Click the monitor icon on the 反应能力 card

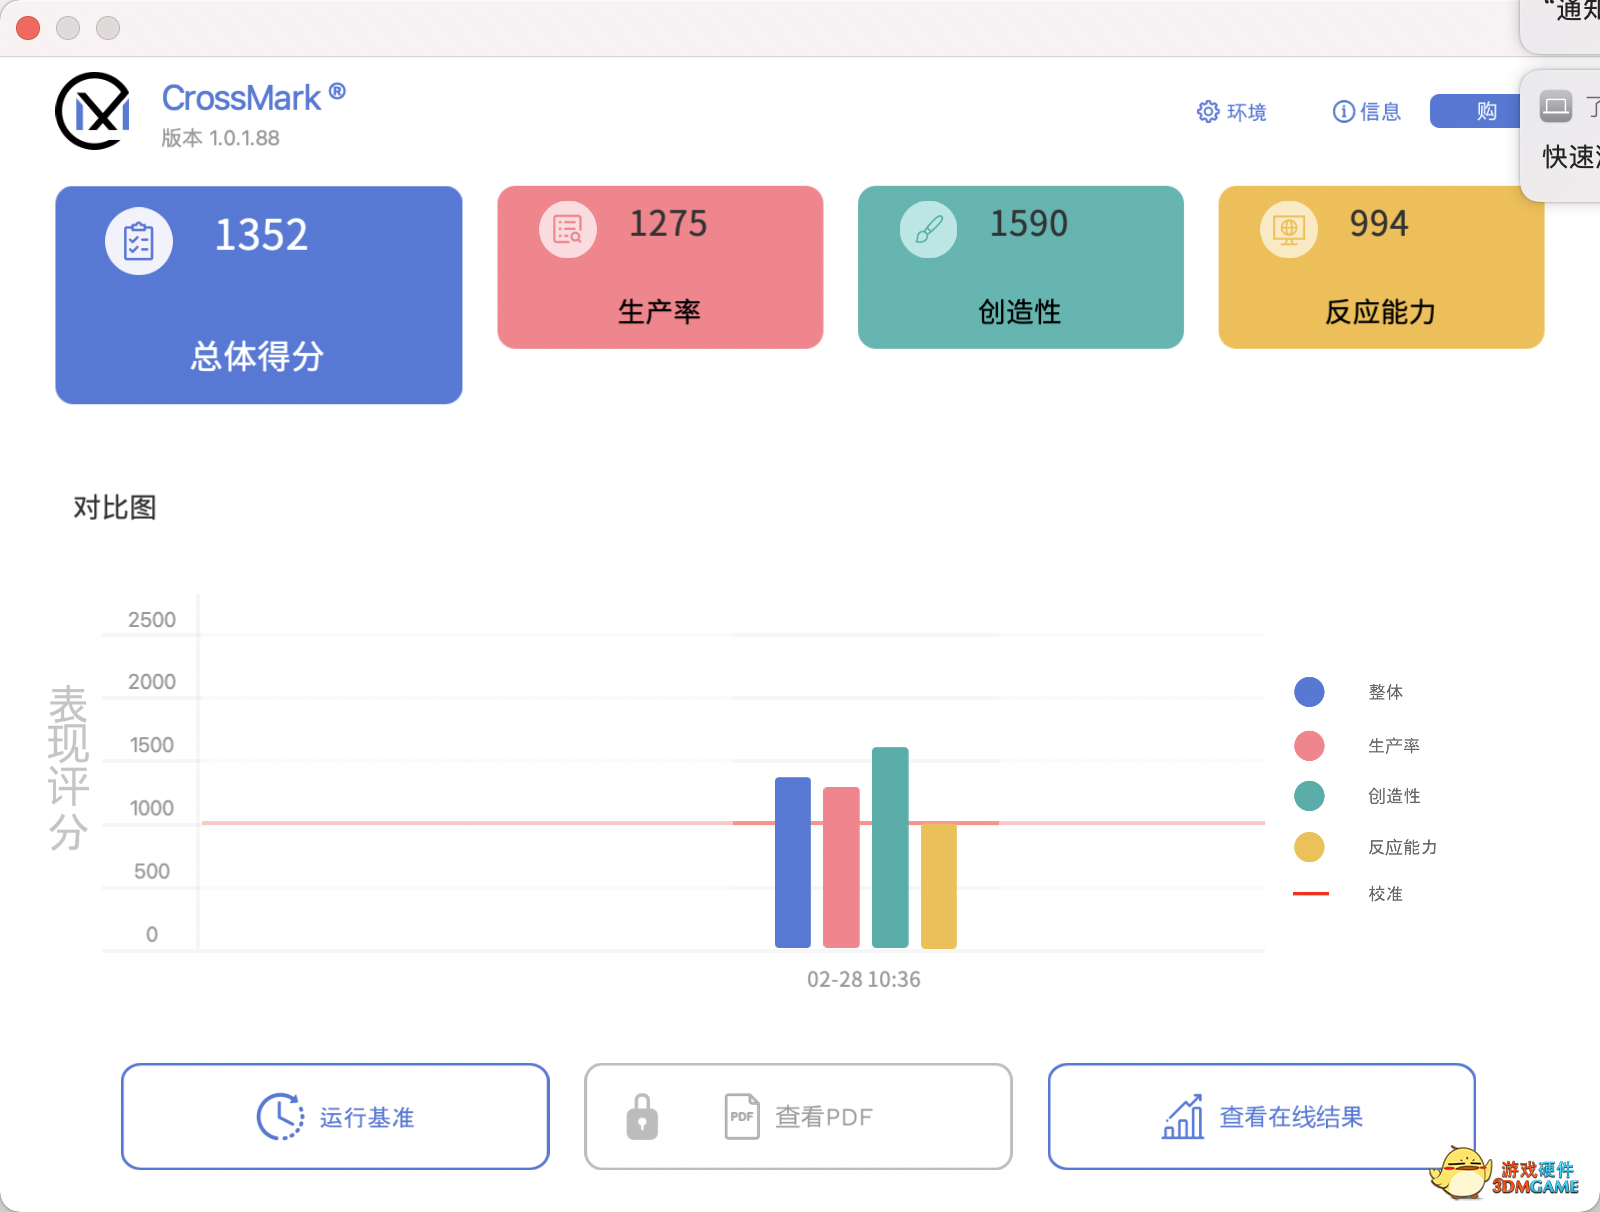[1287, 228]
